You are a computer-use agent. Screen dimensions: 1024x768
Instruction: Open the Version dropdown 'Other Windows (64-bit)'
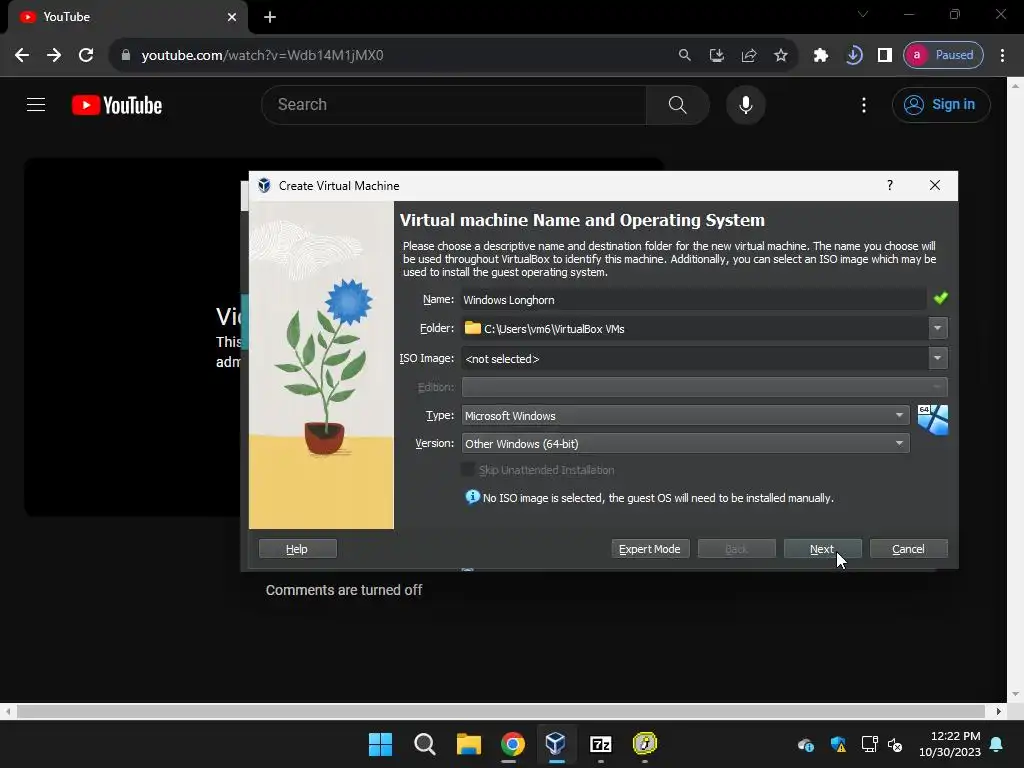685,443
